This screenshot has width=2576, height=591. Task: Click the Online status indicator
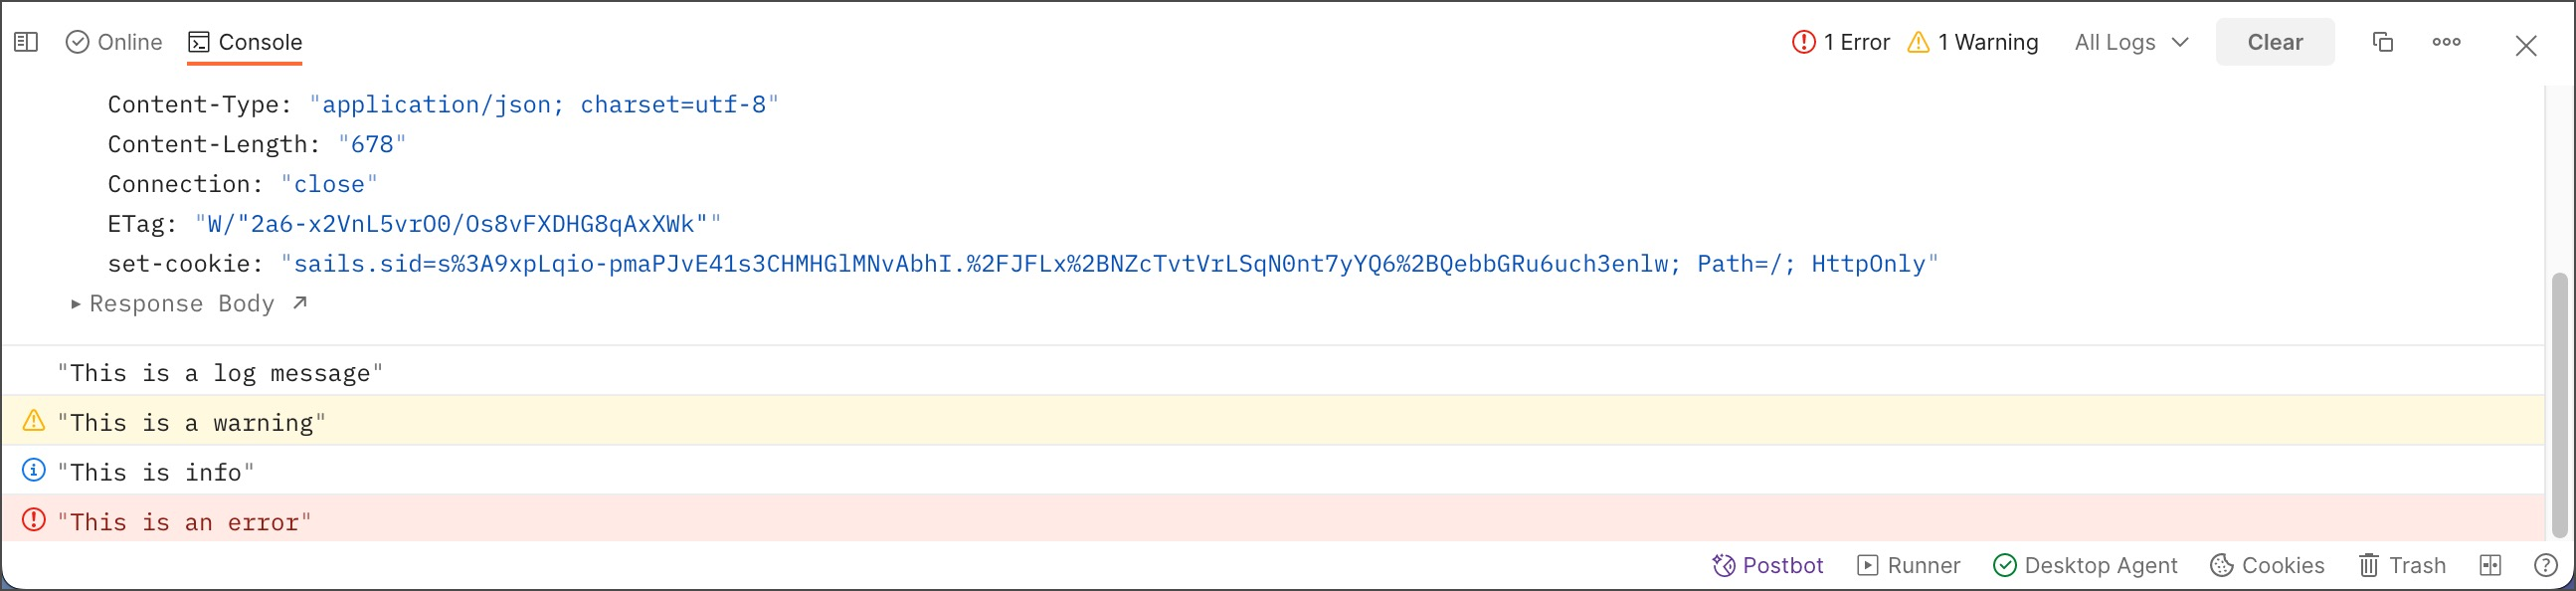[x=114, y=42]
